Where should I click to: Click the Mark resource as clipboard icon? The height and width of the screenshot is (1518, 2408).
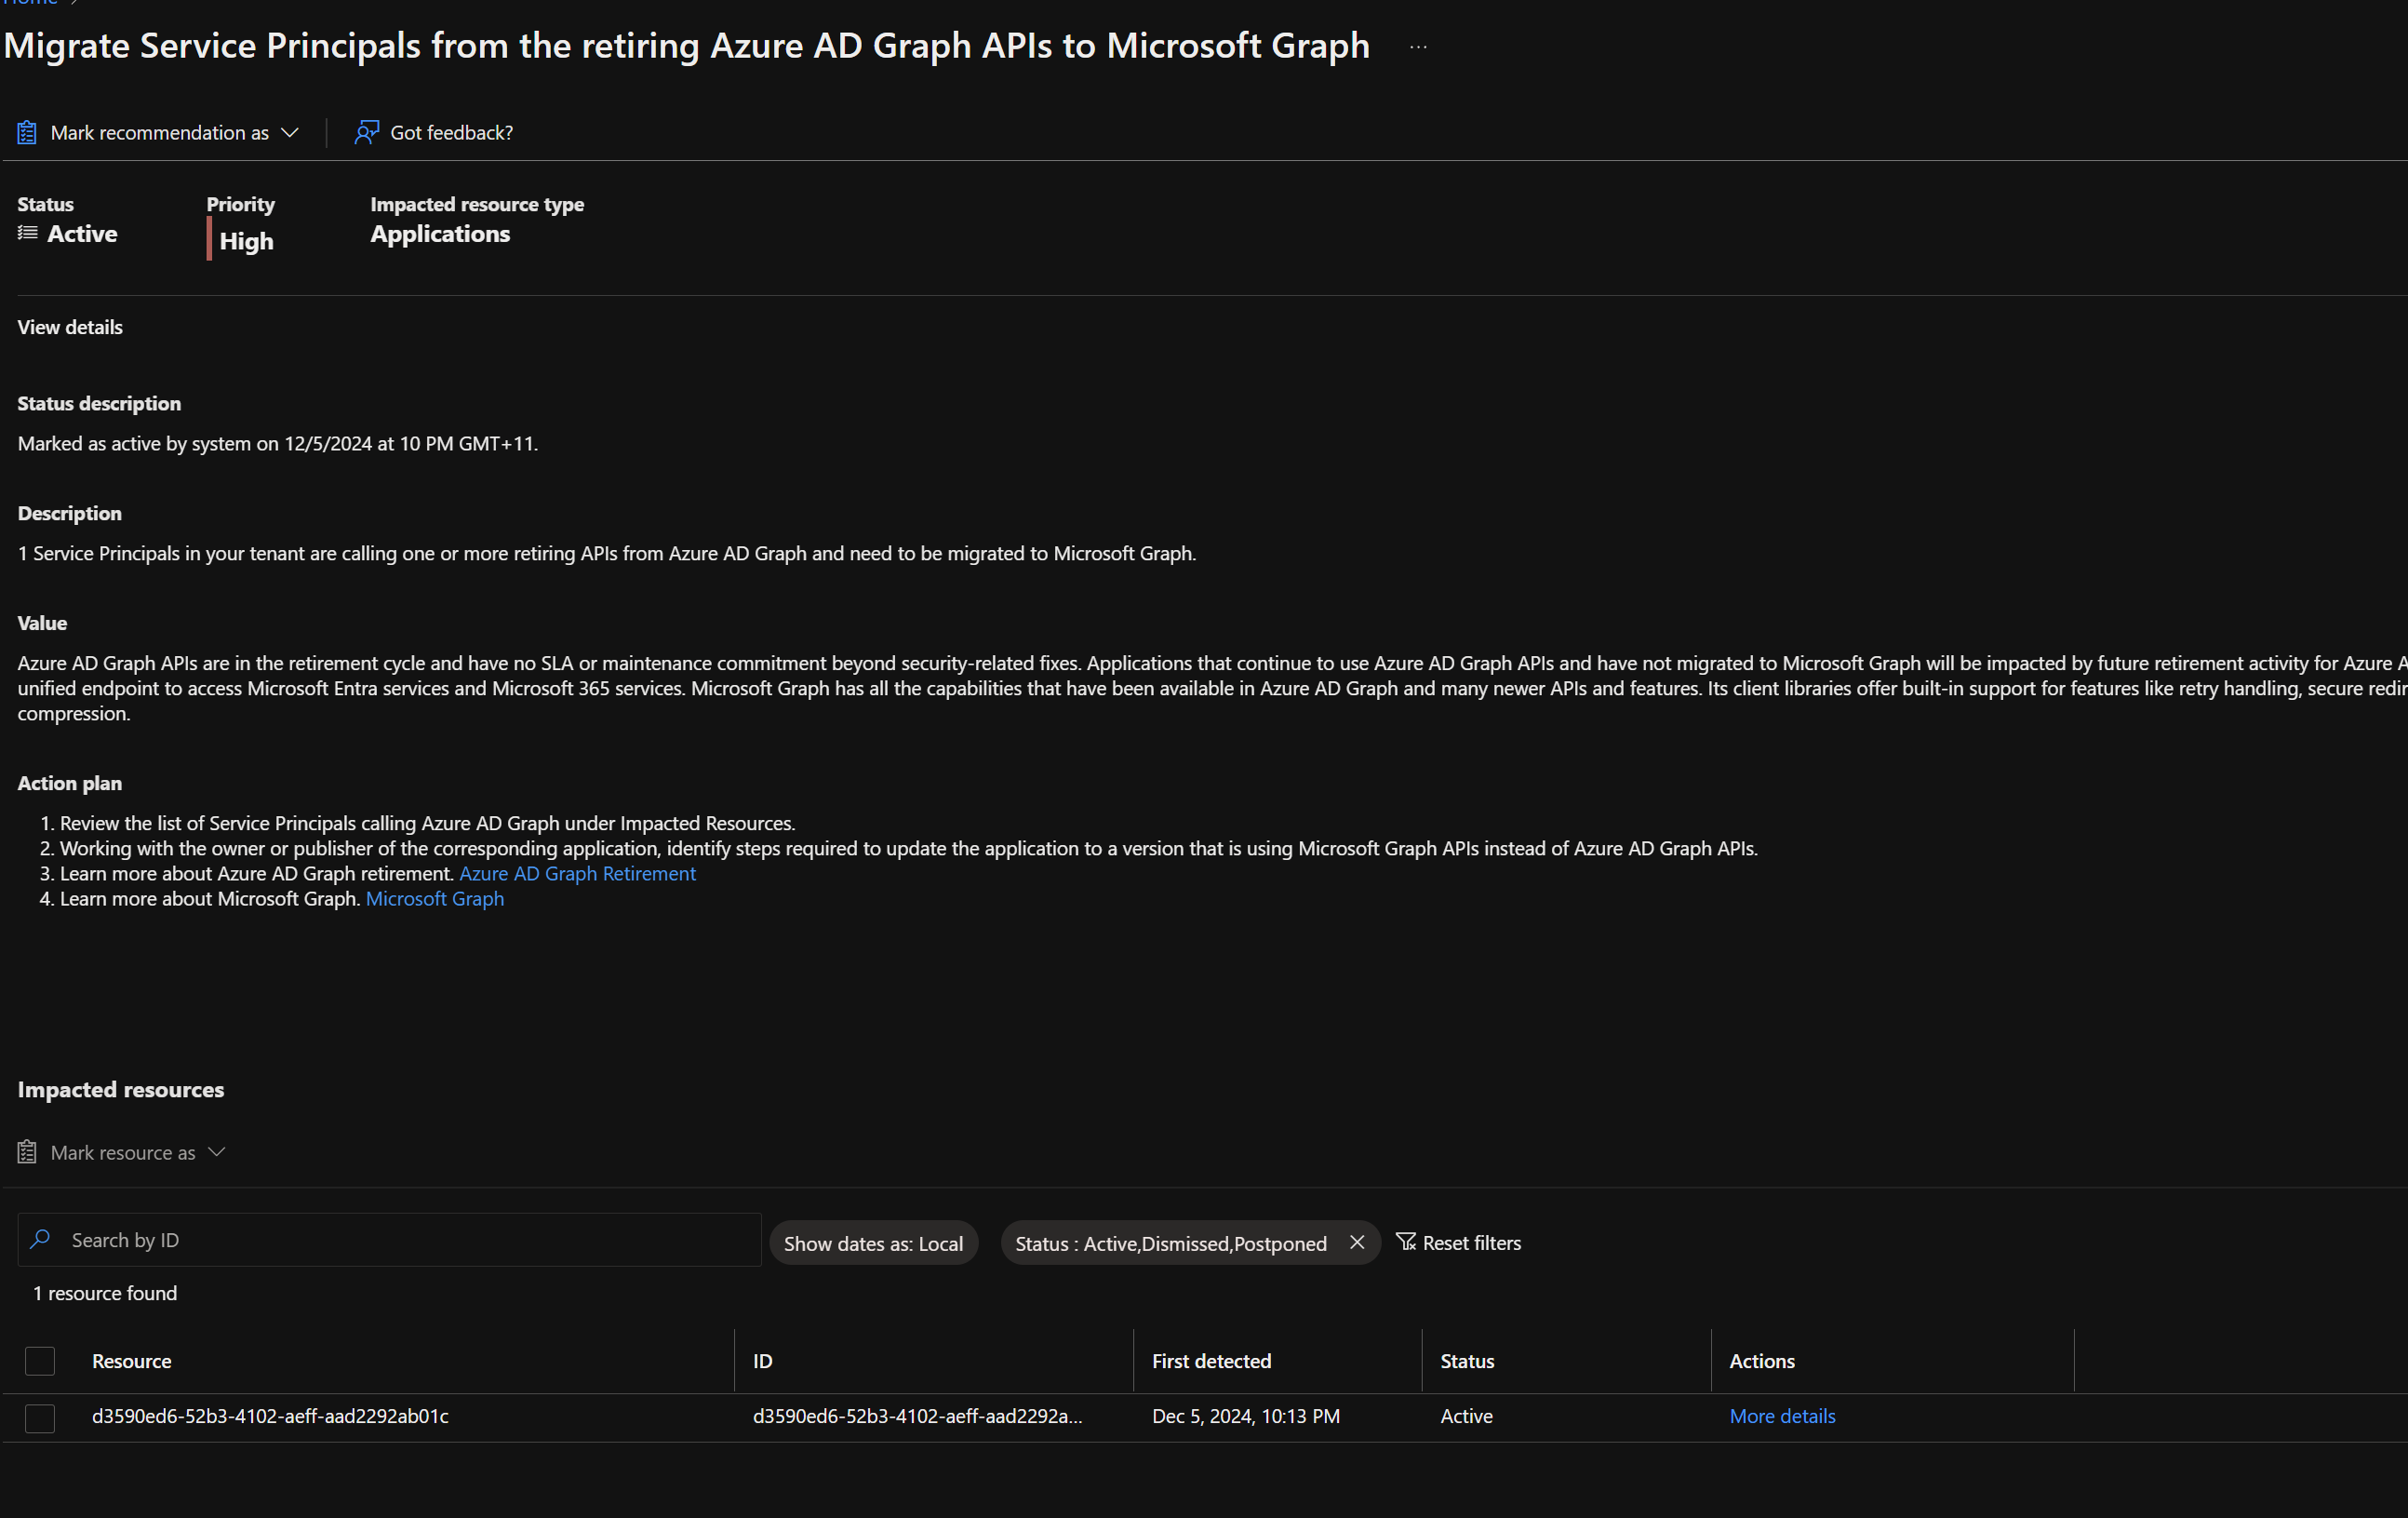tap(27, 1153)
